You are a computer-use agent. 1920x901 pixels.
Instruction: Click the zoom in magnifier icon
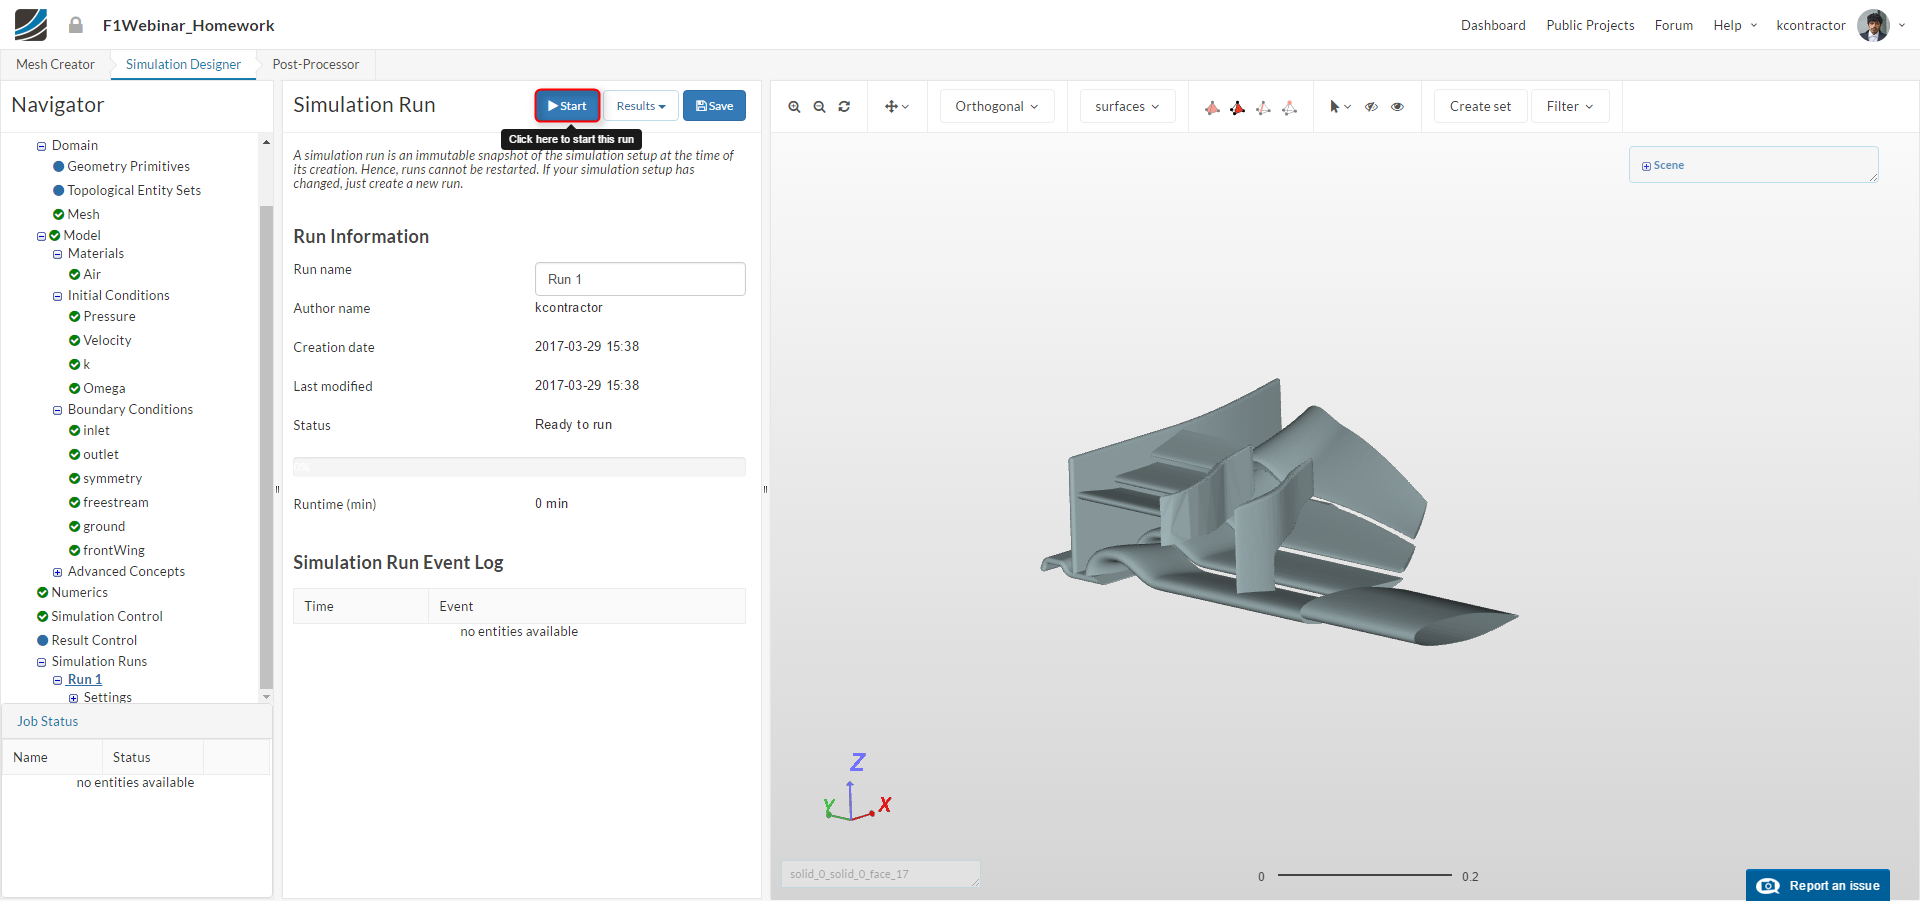click(x=794, y=107)
